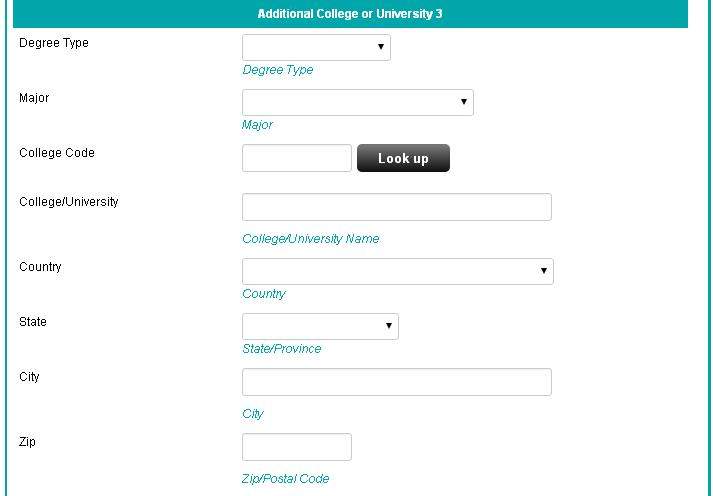Click the italic teal 'Degree Type' hint

click(x=277, y=70)
